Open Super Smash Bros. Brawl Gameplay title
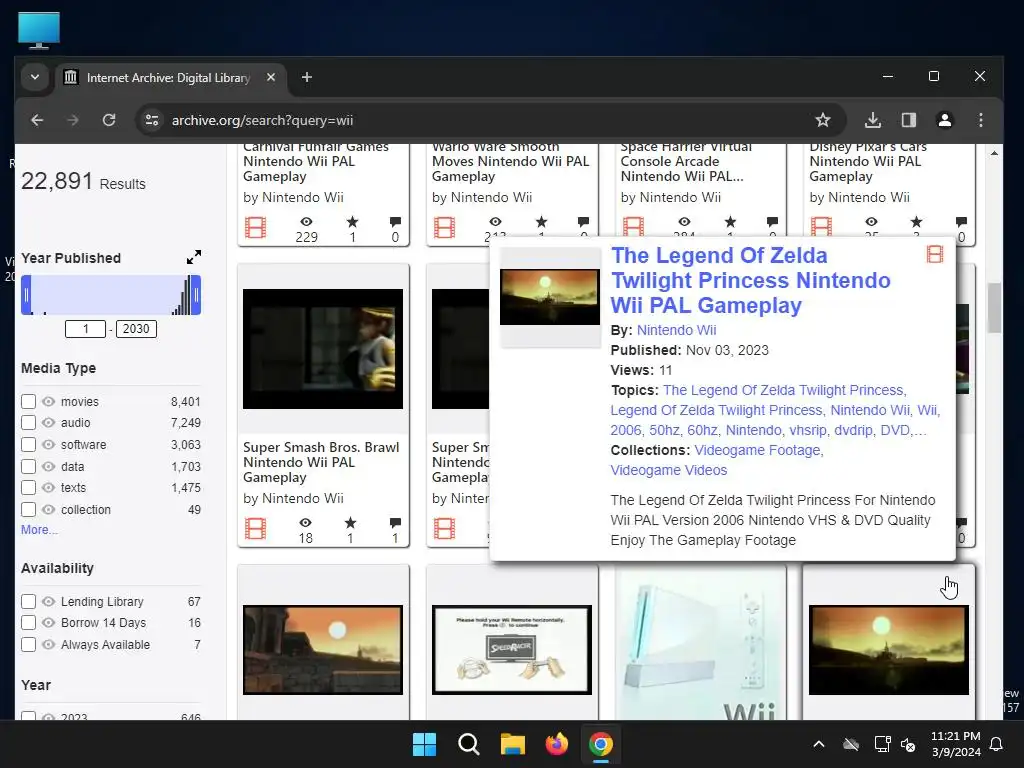Screen dimensions: 1024x768 click(321, 462)
